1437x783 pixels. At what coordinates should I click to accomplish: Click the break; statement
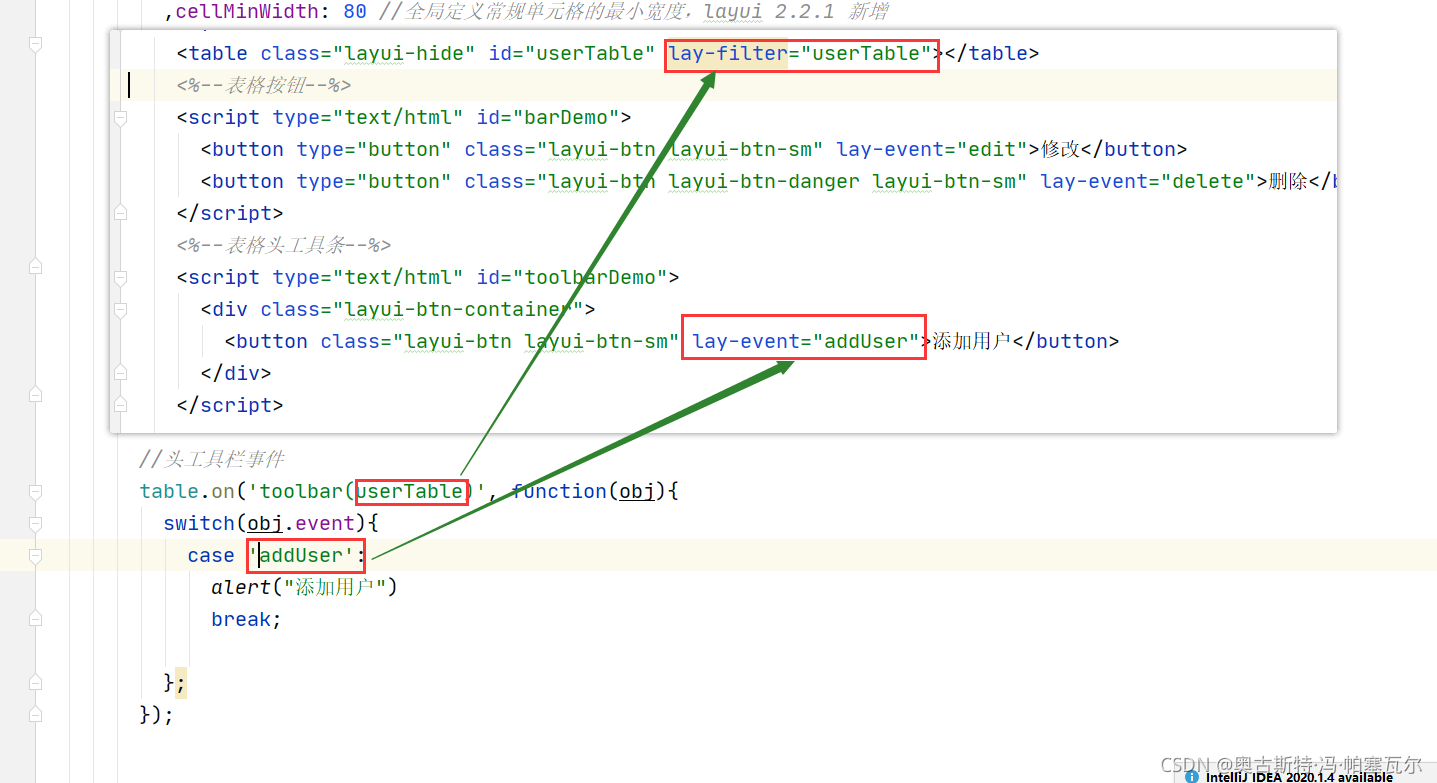[x=247, y=619]
